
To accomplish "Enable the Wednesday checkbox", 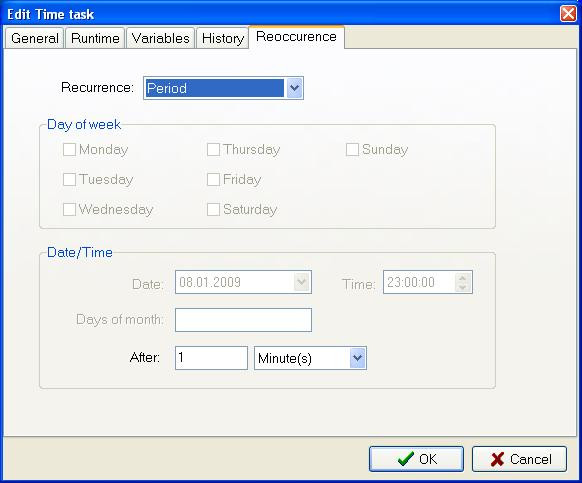I will click(69, 209).
